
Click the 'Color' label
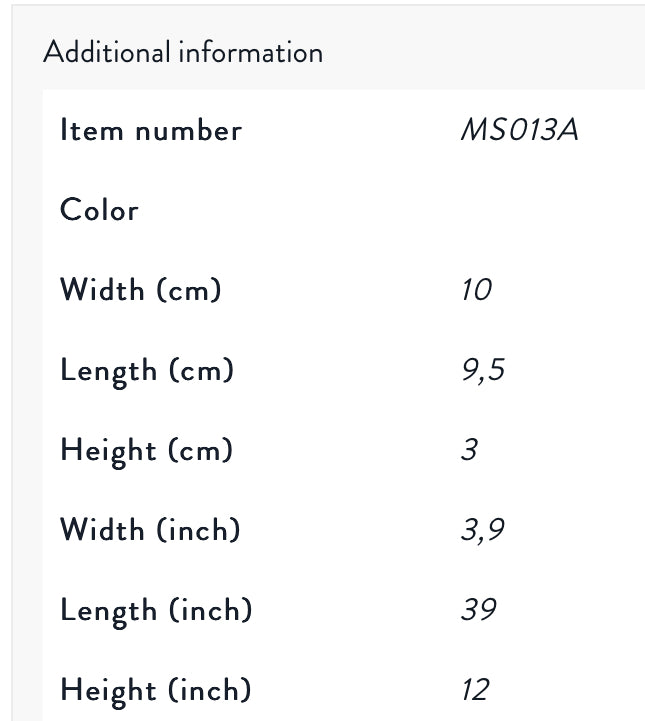[x=99, y=210]
